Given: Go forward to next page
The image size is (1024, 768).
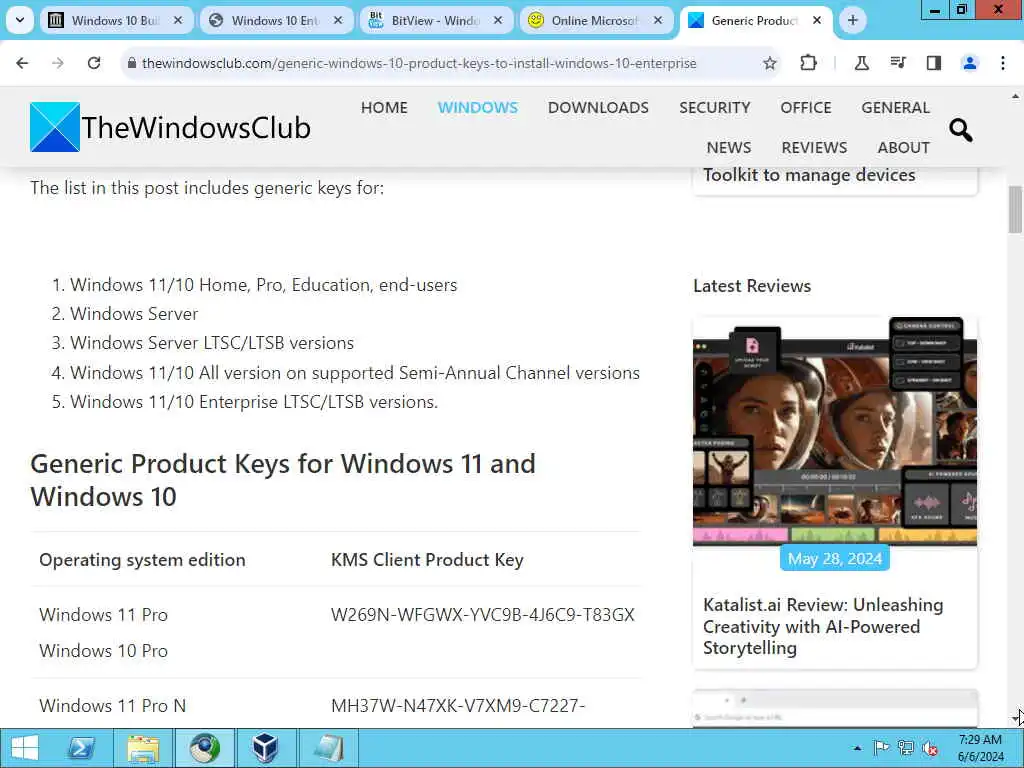Looking at the screenshot, I should [x=58, y=63].
